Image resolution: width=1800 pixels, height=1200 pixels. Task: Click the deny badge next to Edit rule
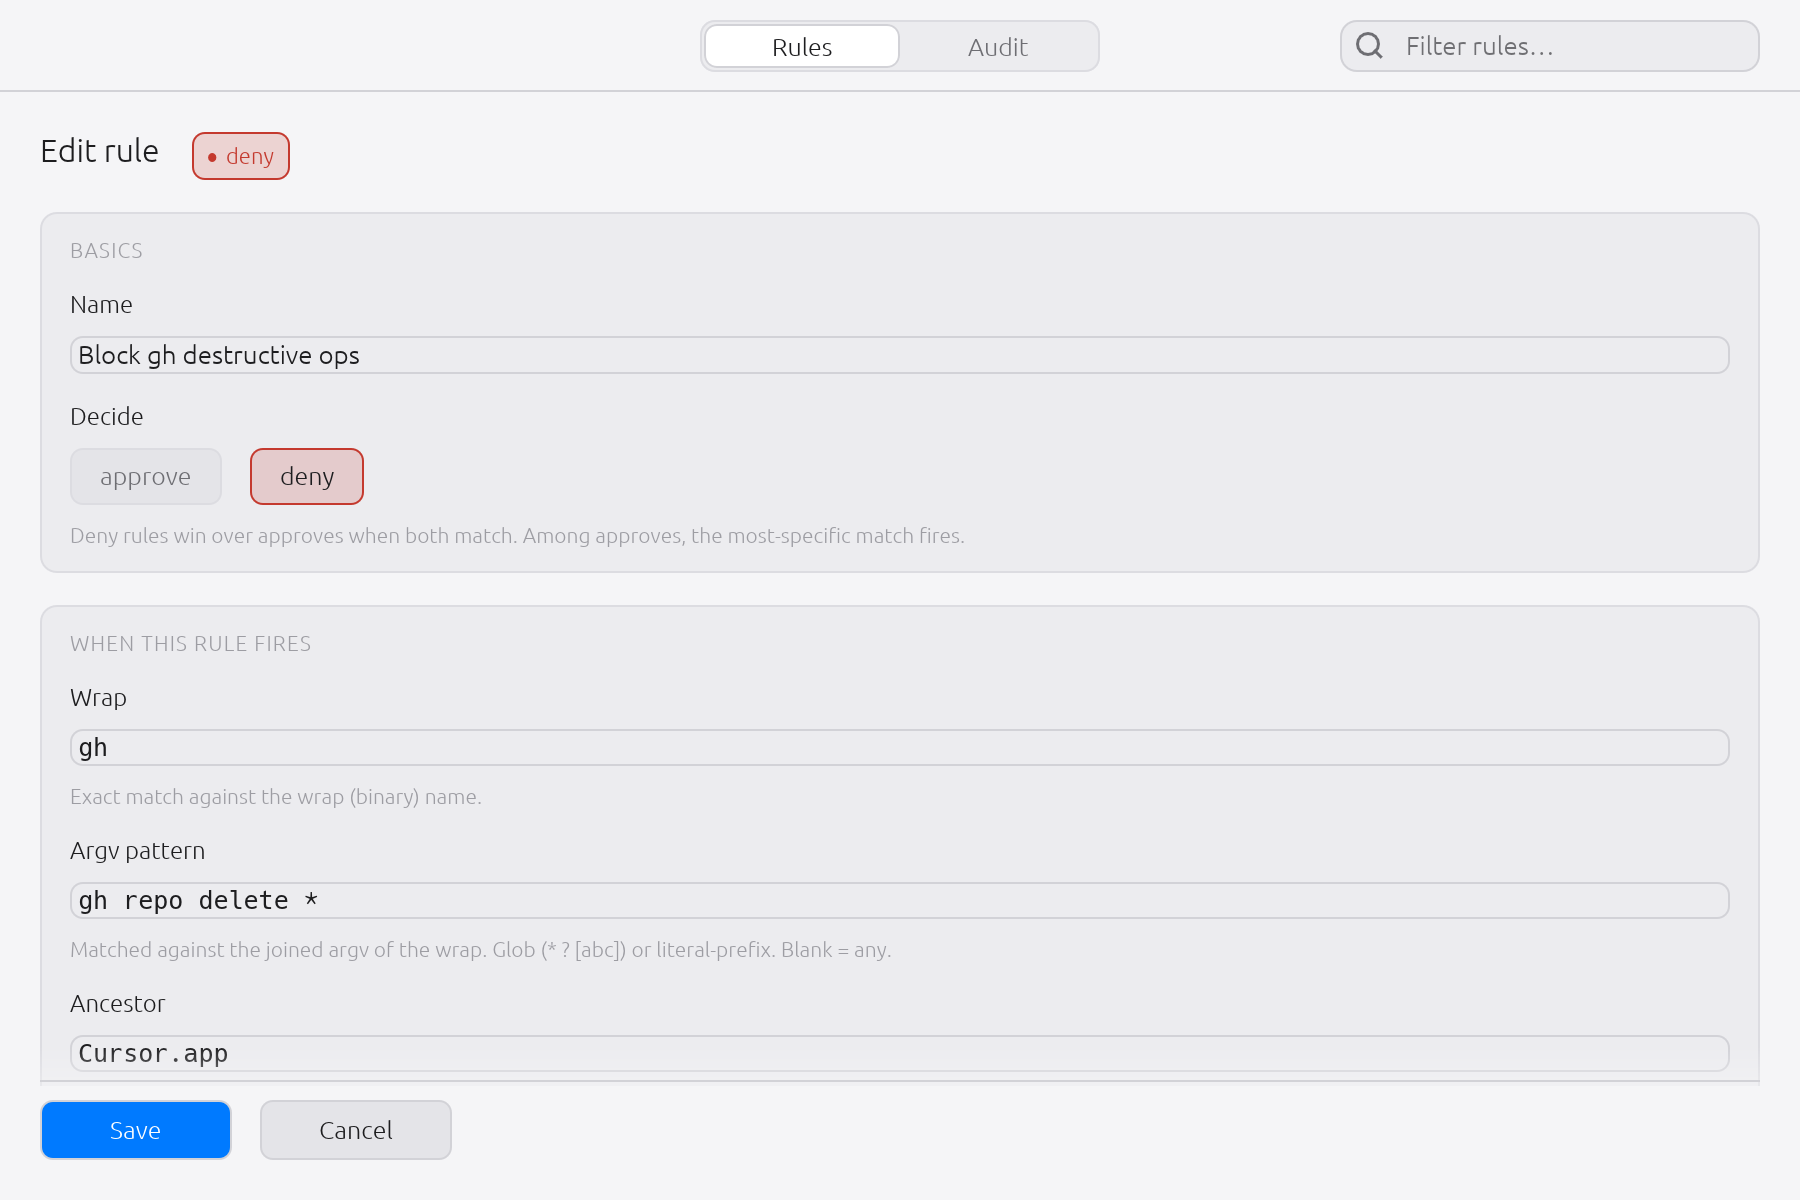[241, 156]
